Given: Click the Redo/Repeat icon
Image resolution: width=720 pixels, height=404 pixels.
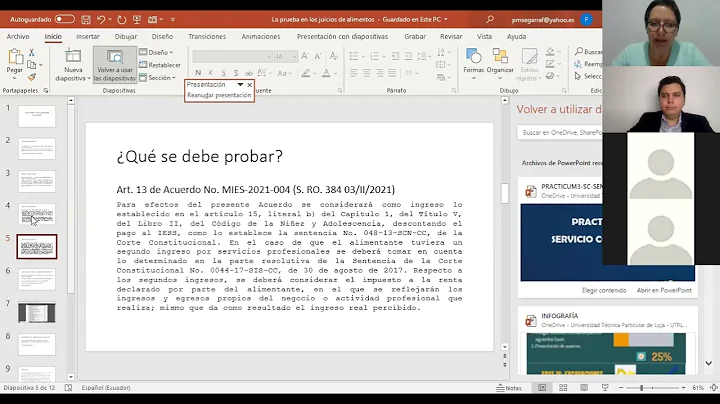Looking at the screenshot, I should tap(122, 20).
